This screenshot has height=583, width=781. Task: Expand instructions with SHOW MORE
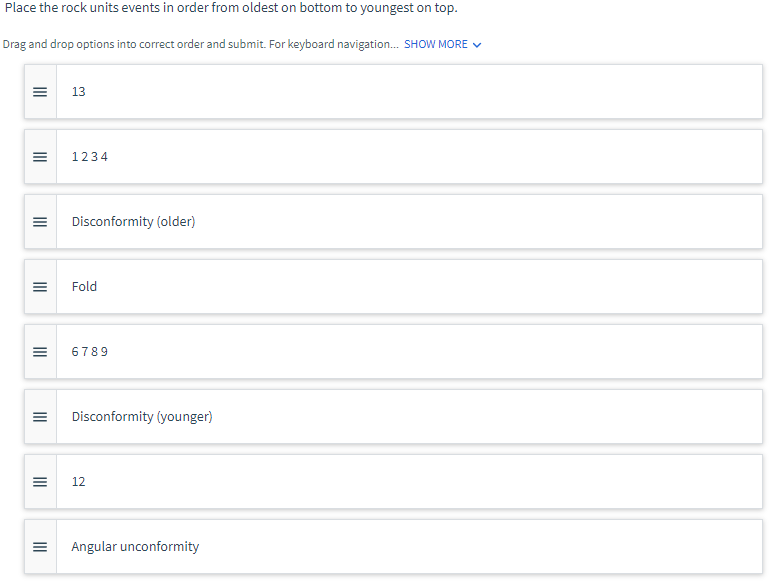(x=435, y=45)
